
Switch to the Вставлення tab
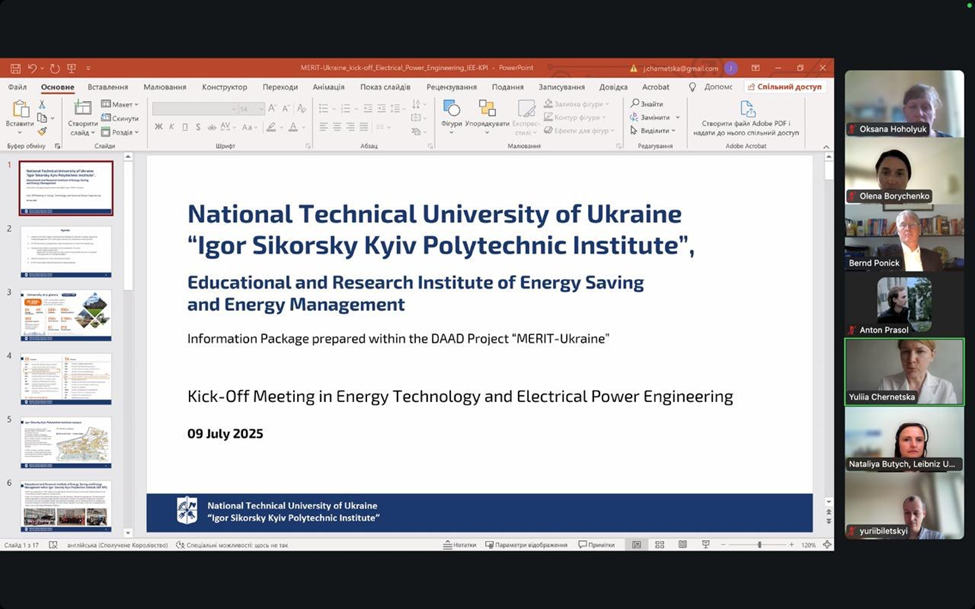[x=108, y=86]
